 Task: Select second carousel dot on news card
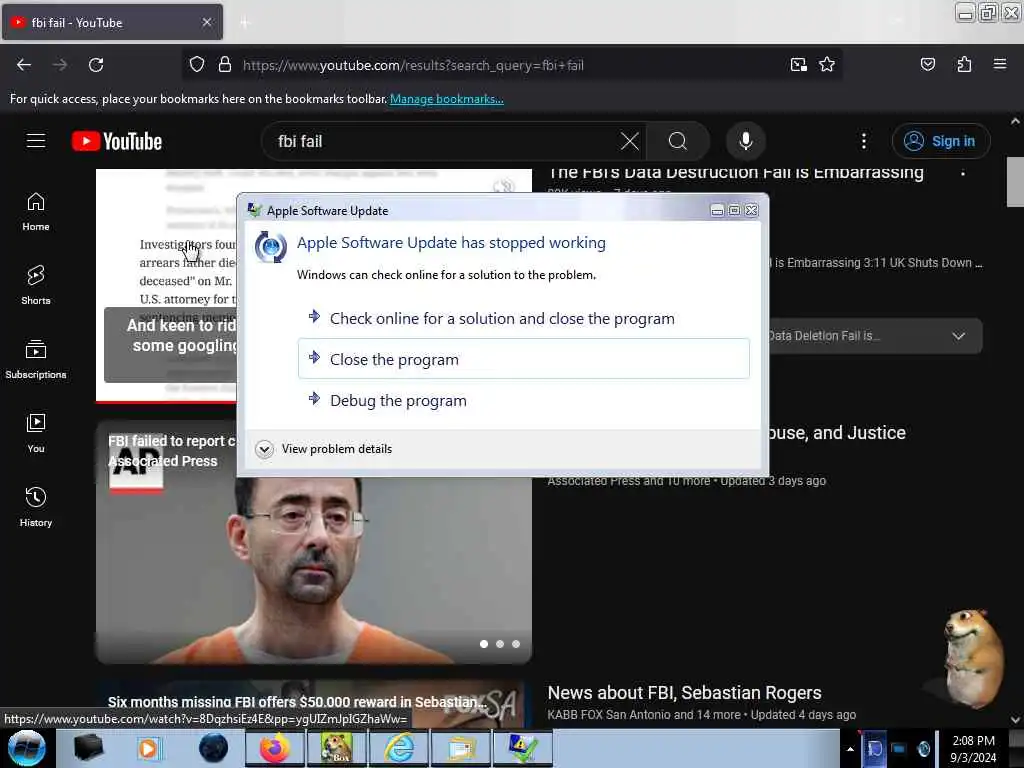click(500, 644)
